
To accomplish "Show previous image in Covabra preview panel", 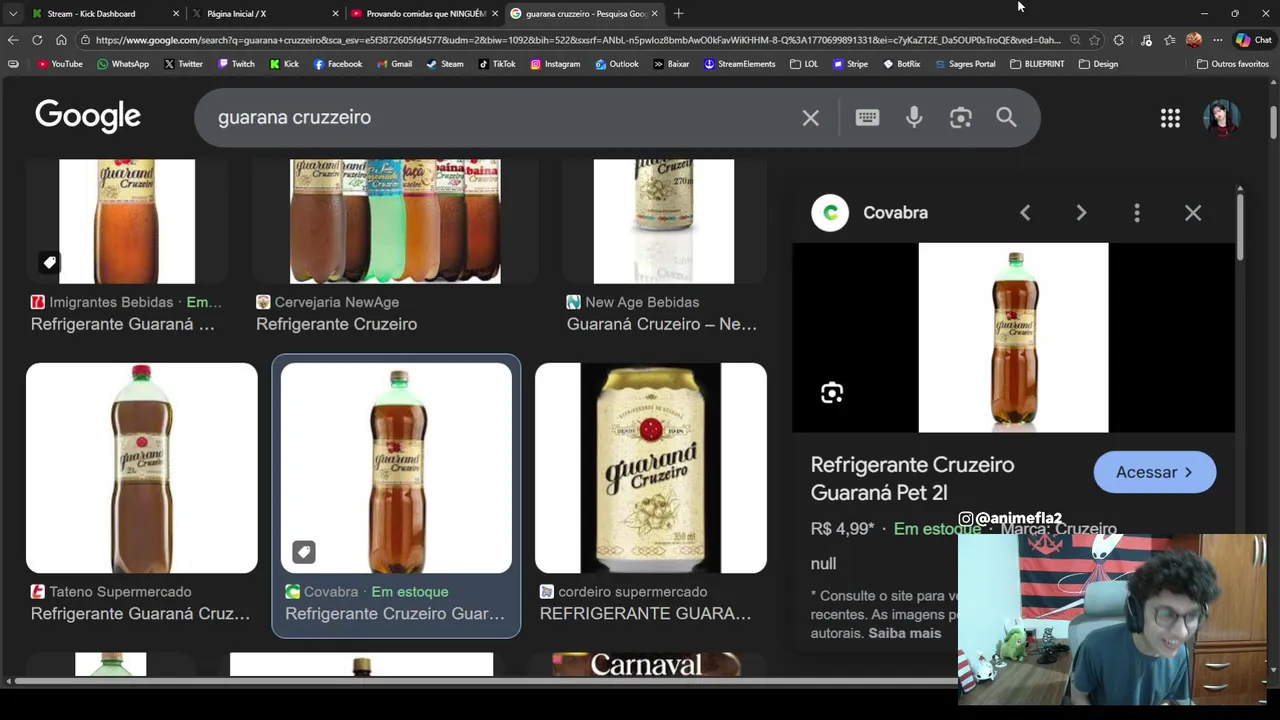I will (1025, 213).
